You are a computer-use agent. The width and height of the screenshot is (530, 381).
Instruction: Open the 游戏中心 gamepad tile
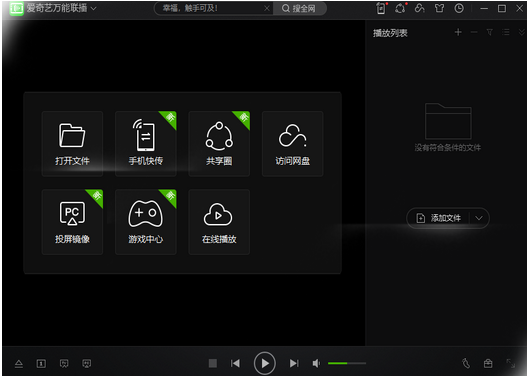(146, 222)
